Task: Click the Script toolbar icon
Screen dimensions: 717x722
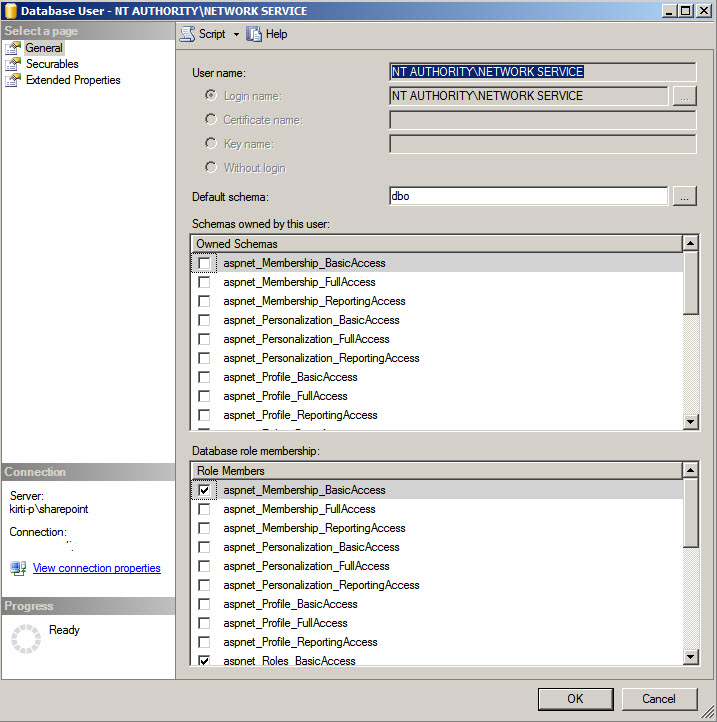Action: click(187, 34)
